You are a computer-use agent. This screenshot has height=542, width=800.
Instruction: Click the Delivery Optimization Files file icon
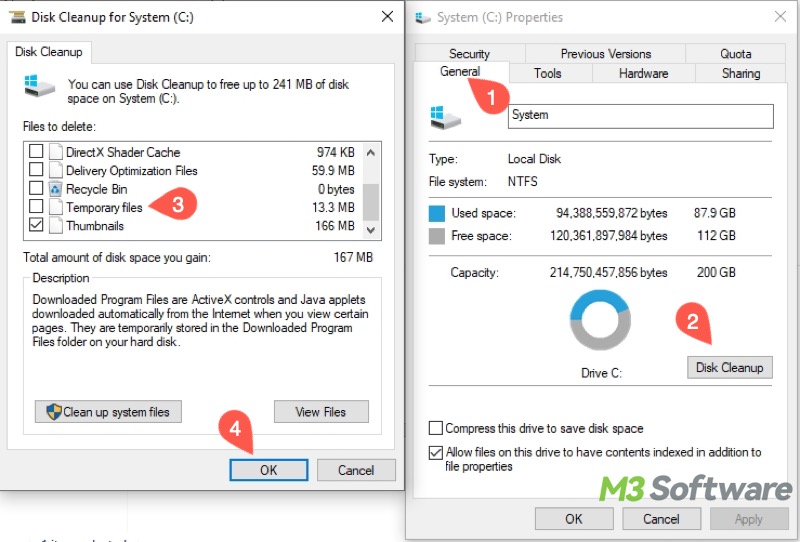(55, 170)
